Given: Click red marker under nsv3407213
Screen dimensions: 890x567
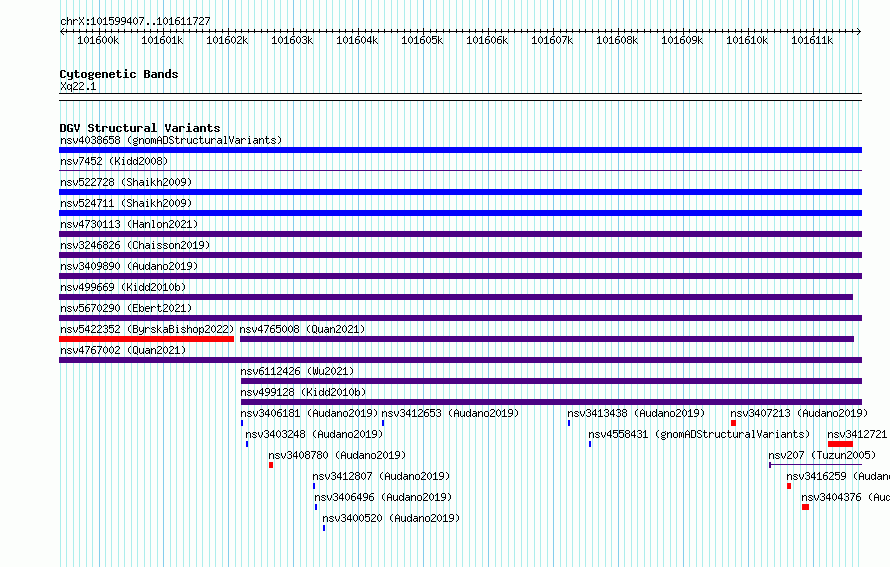Looking at the screenshot, I should point(733,423).
